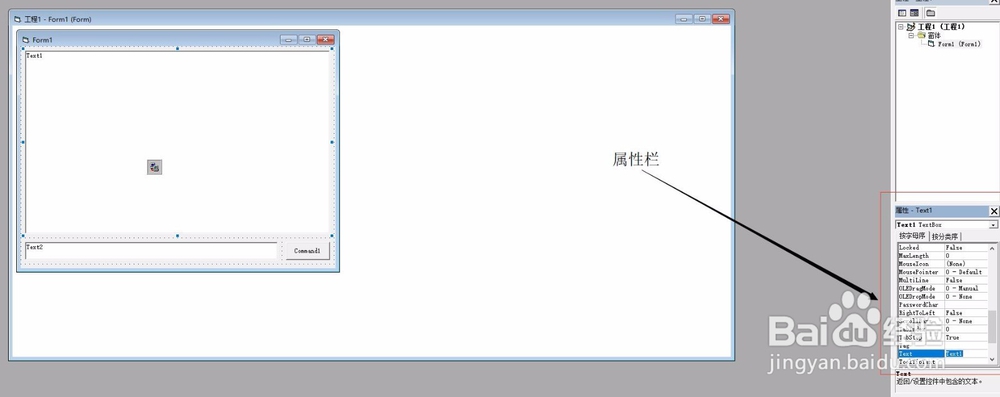
Task: Click the top-middle resize handle of Text1
Action: point(177,49)
